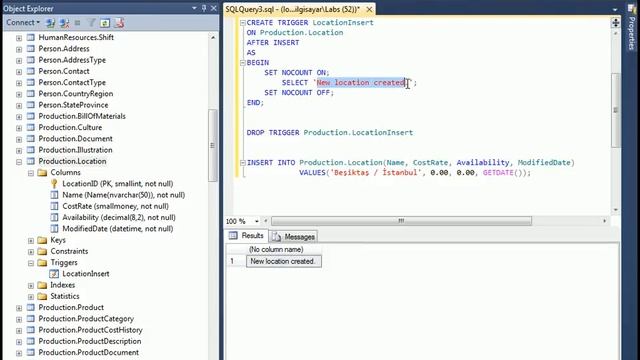Open the active documents list arrow

click(615, 9)
